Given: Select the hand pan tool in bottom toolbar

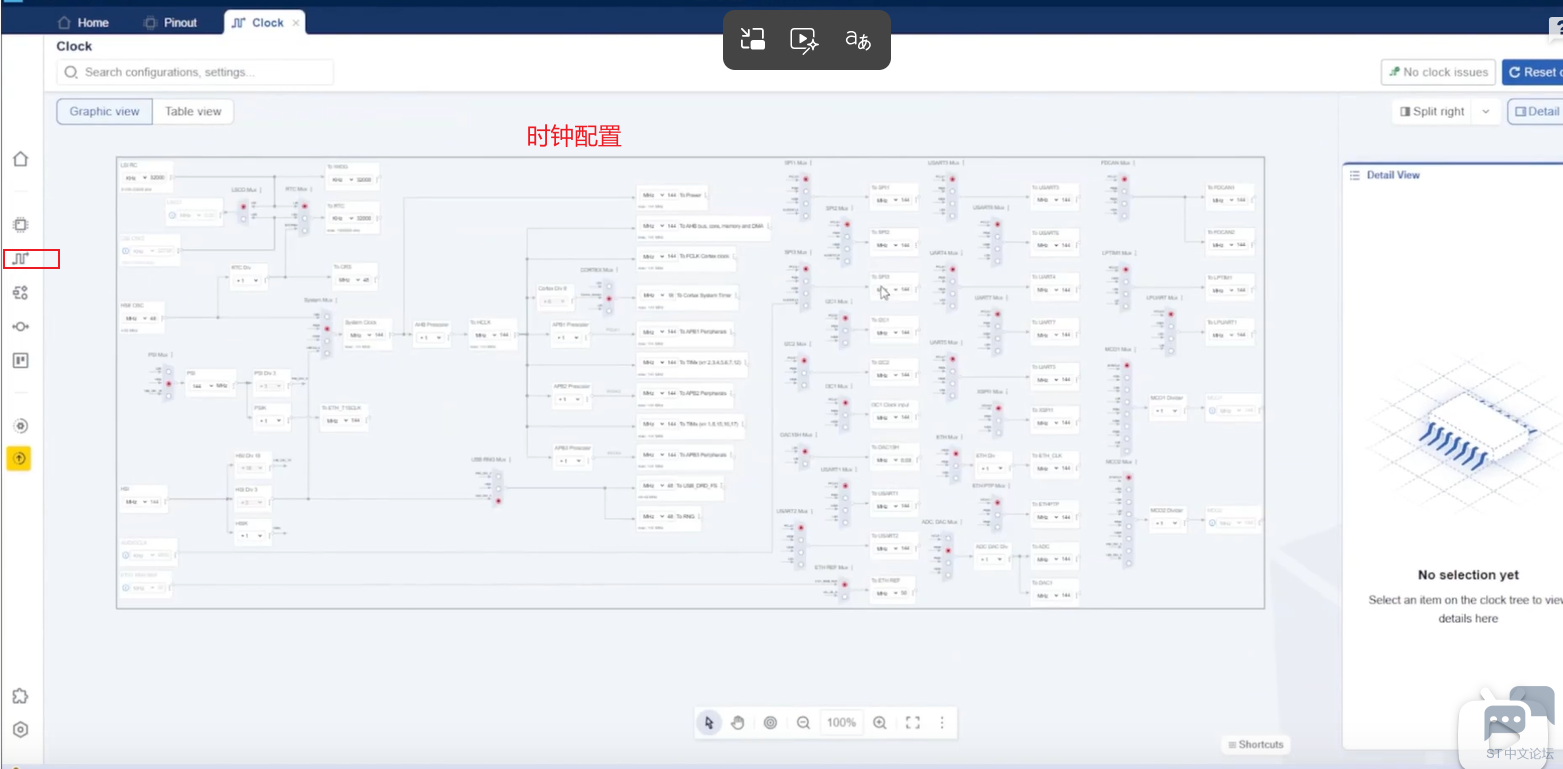Looking at the screenshot, I should click(738, 723).
